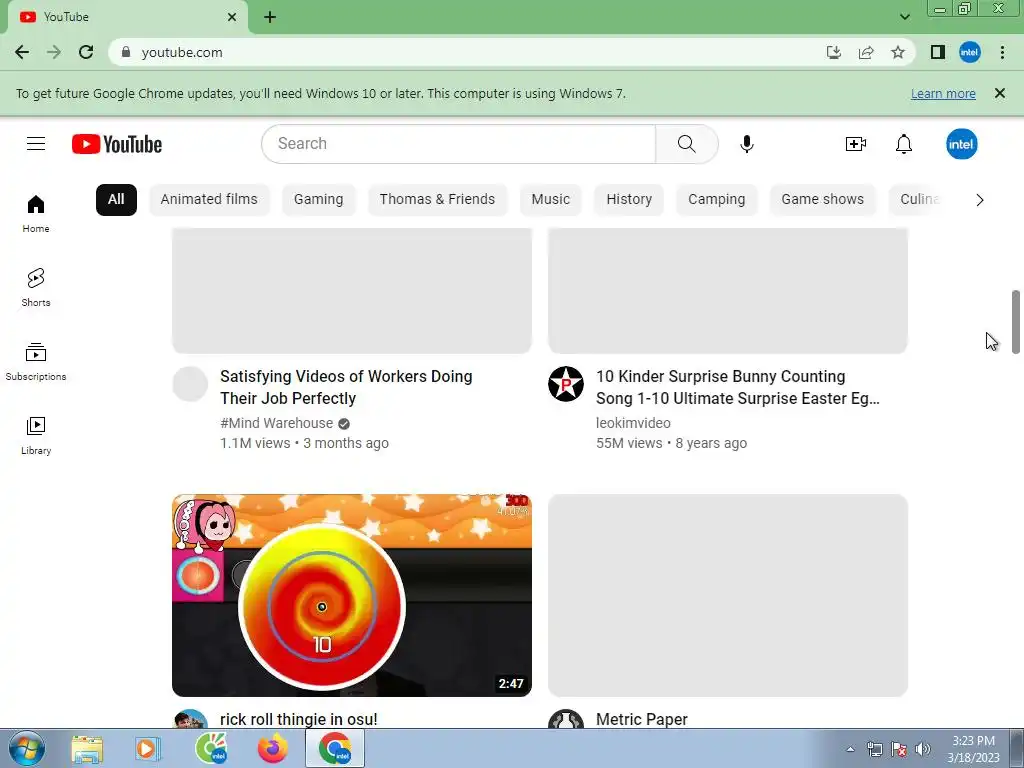Select the Camping chip
Viewport: 1024px width, 768px height.
(x=716, y=200)
